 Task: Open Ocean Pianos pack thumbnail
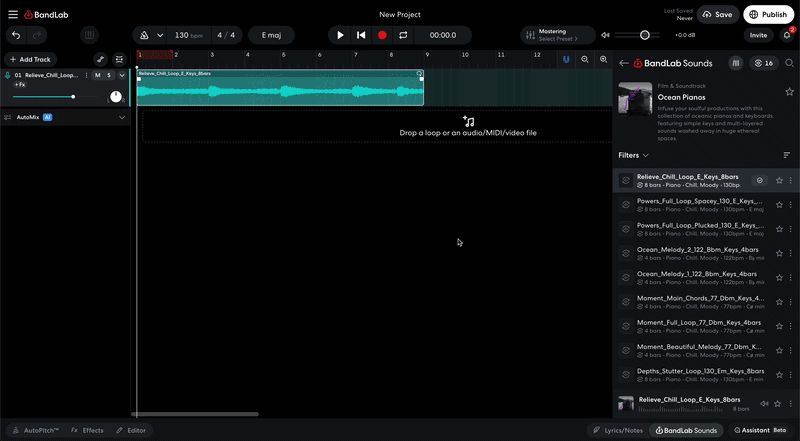click(x=635, y=99)
